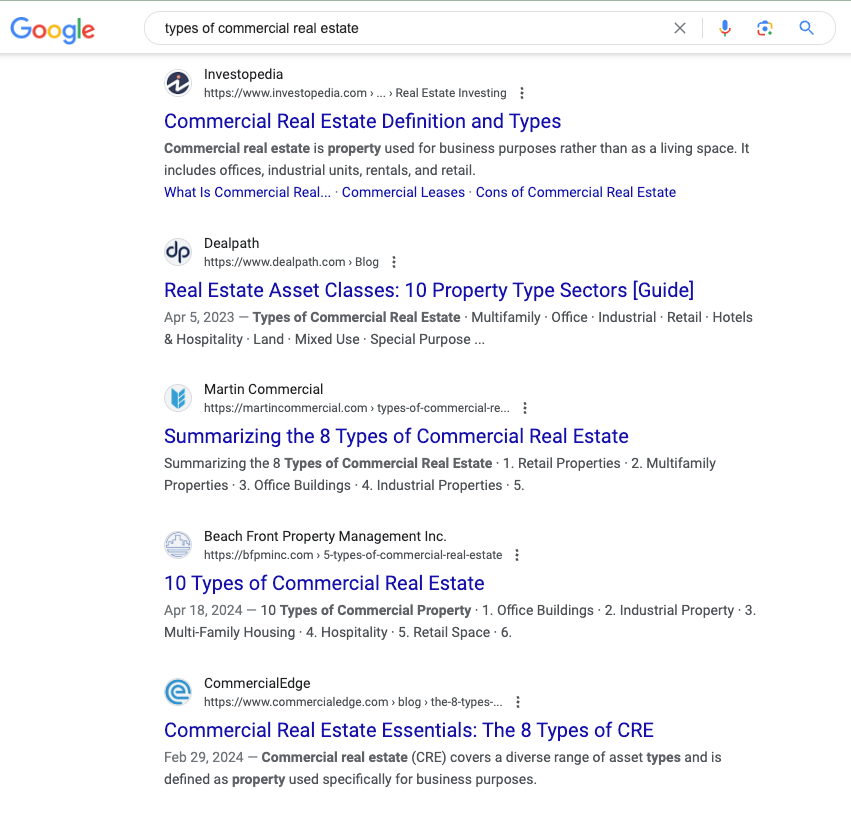Image resolution: width=851 pixels, height=816 pixels.
Task: Open Summarizing the 8 Types link
Action: tap(396, 437)
